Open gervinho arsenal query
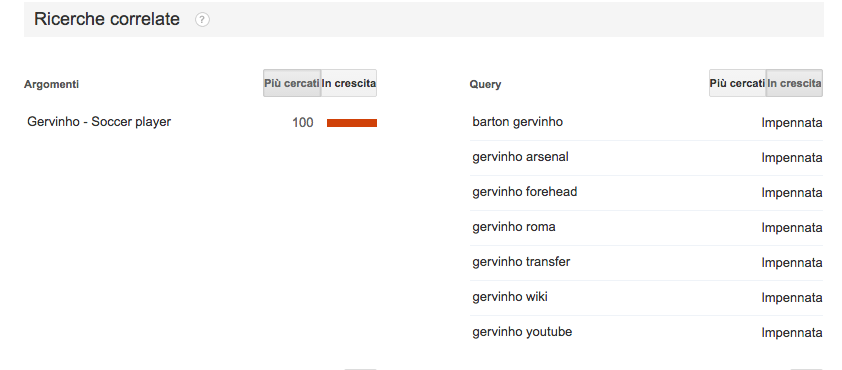The height and width of the screenshot is (370, 842). point(520,157)
